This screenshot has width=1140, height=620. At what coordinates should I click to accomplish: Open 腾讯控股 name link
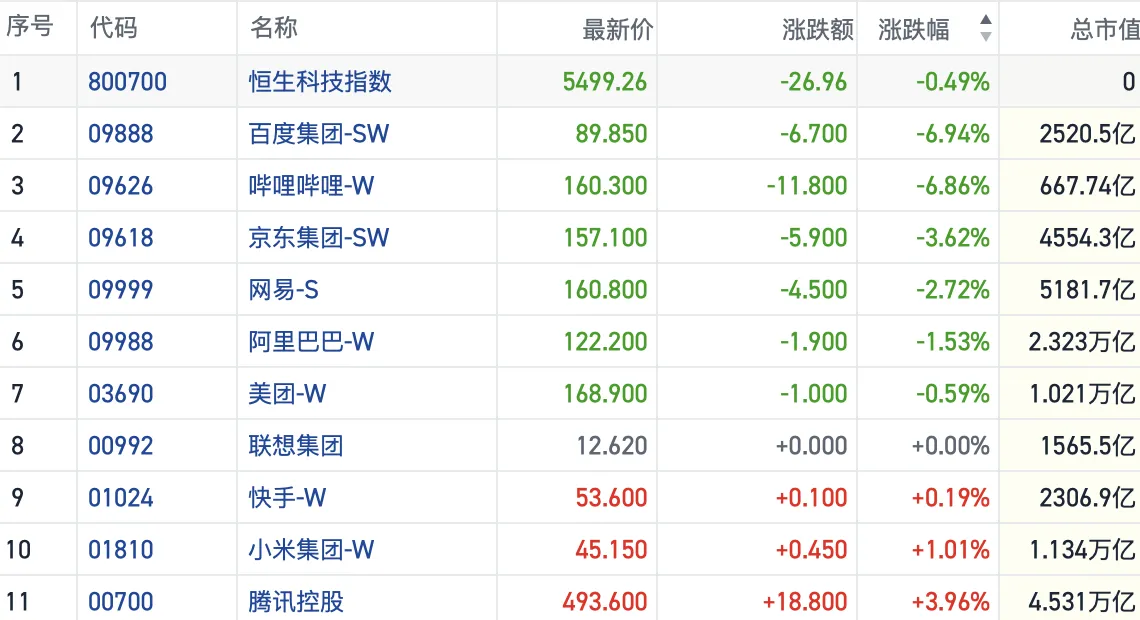coord(296,602)
